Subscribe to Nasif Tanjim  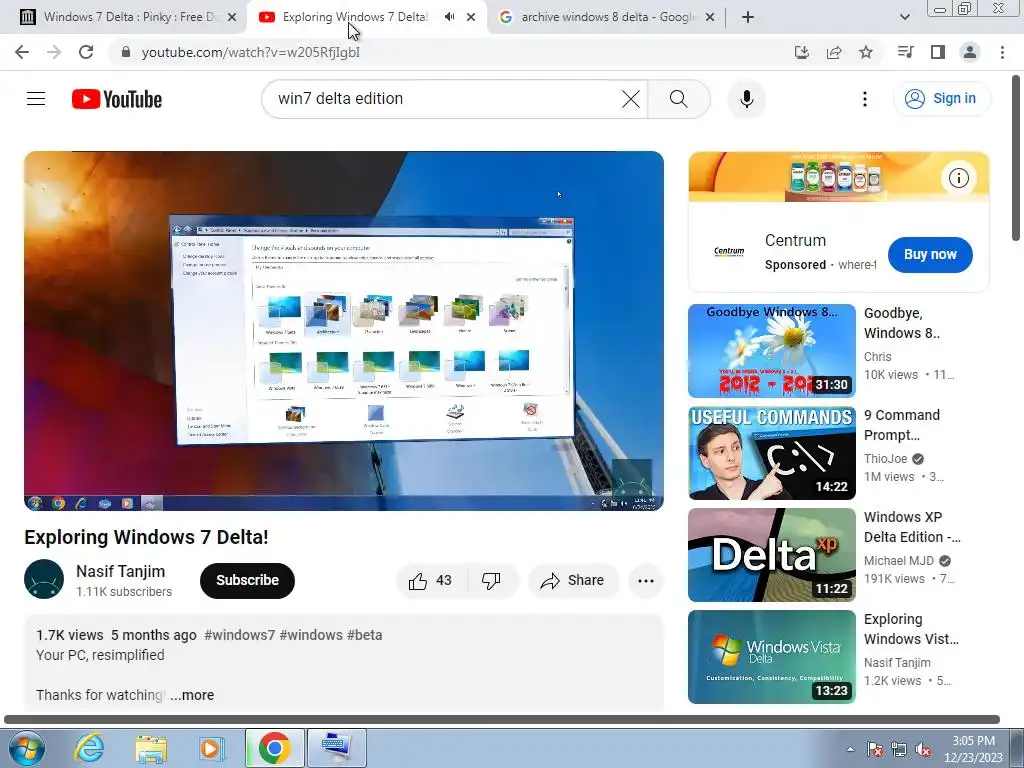click(x=247, y=581)
